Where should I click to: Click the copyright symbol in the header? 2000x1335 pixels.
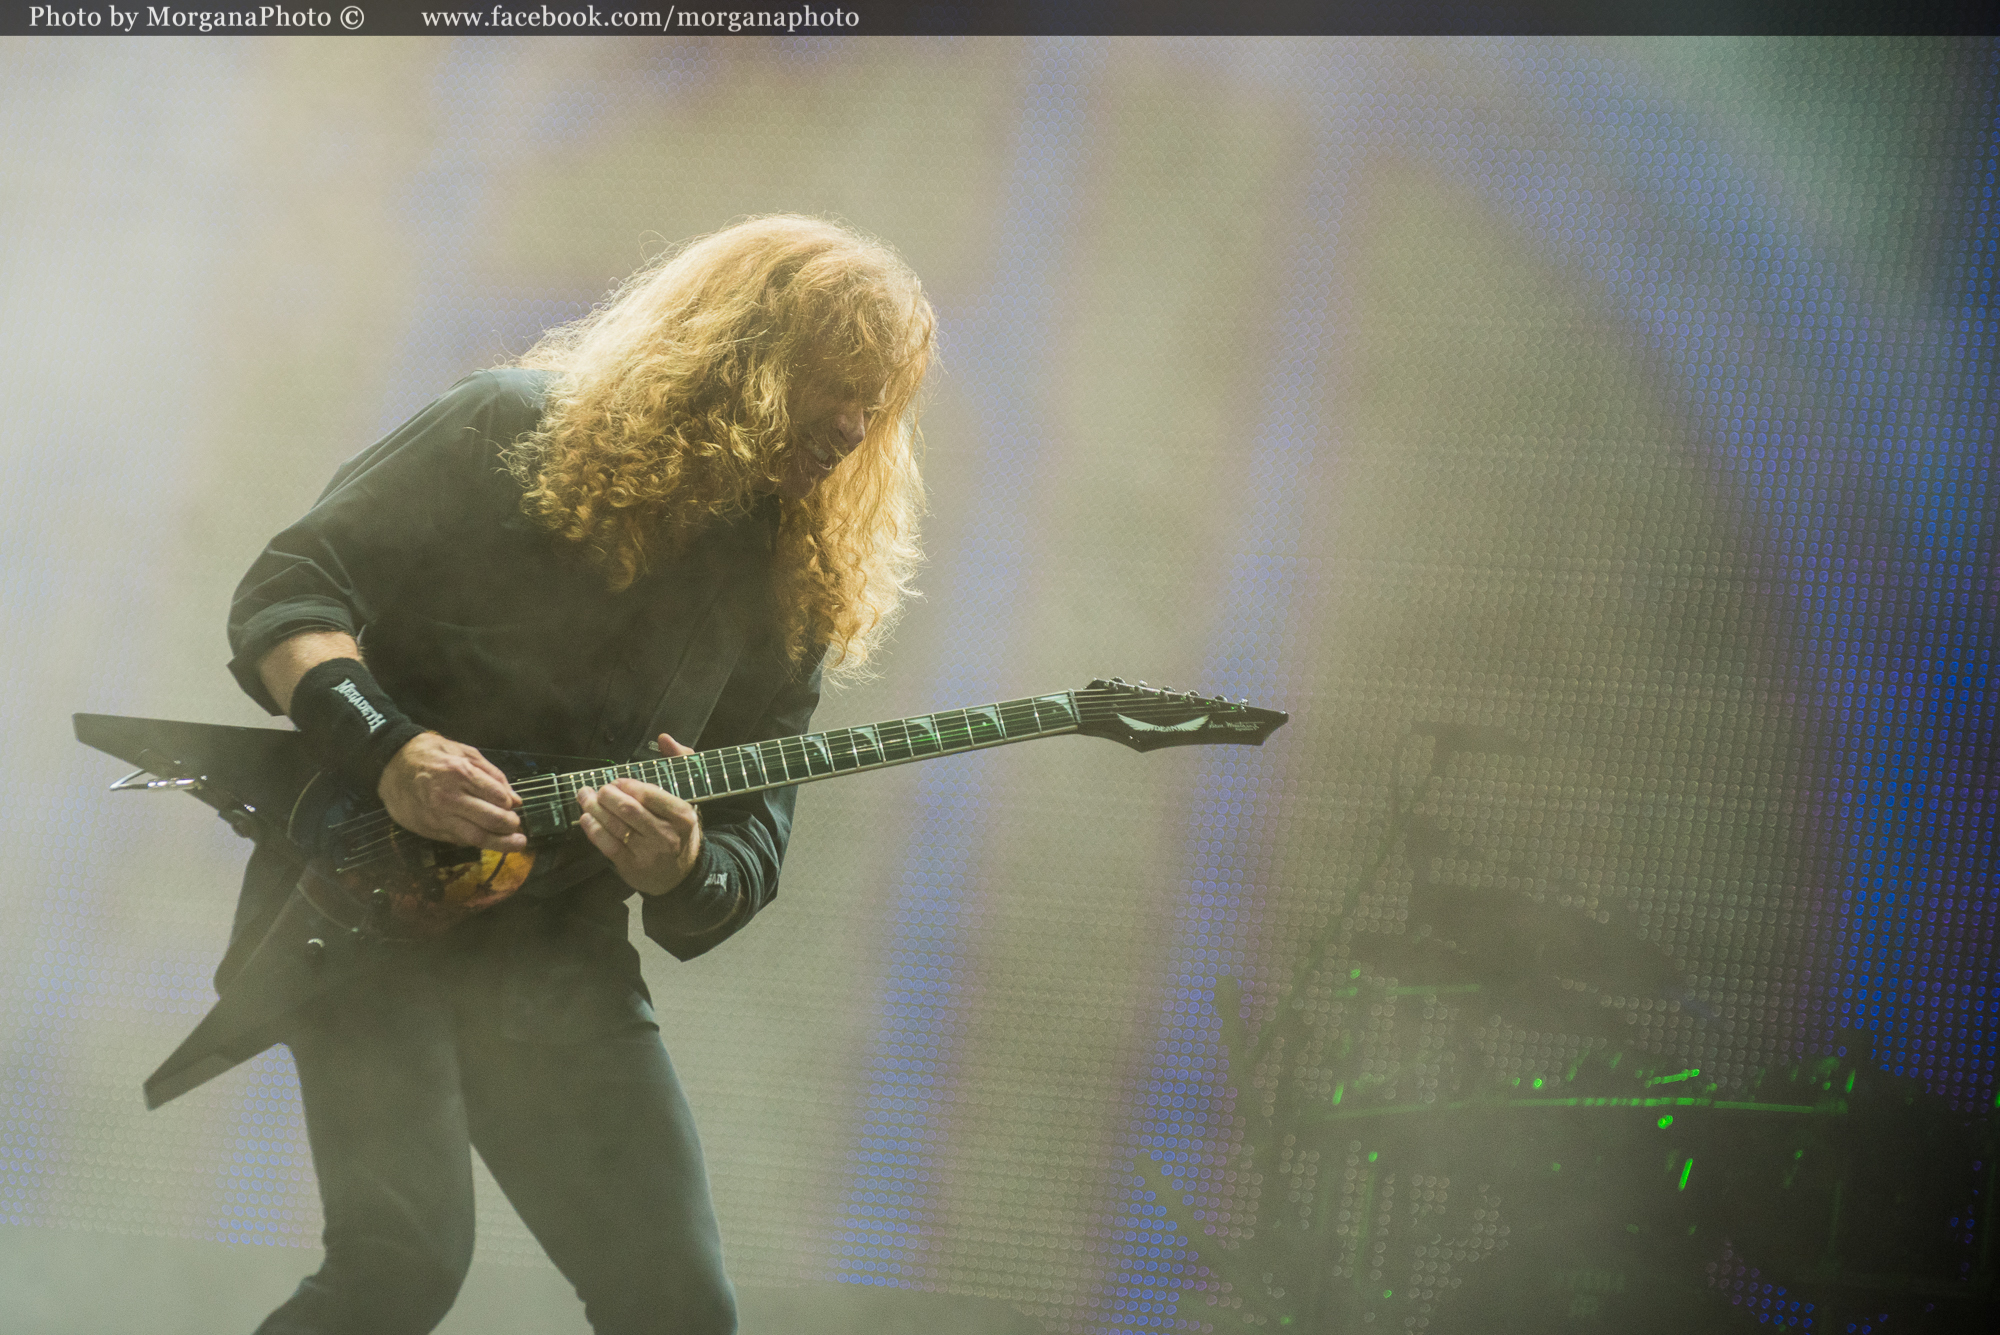[352, 17]
